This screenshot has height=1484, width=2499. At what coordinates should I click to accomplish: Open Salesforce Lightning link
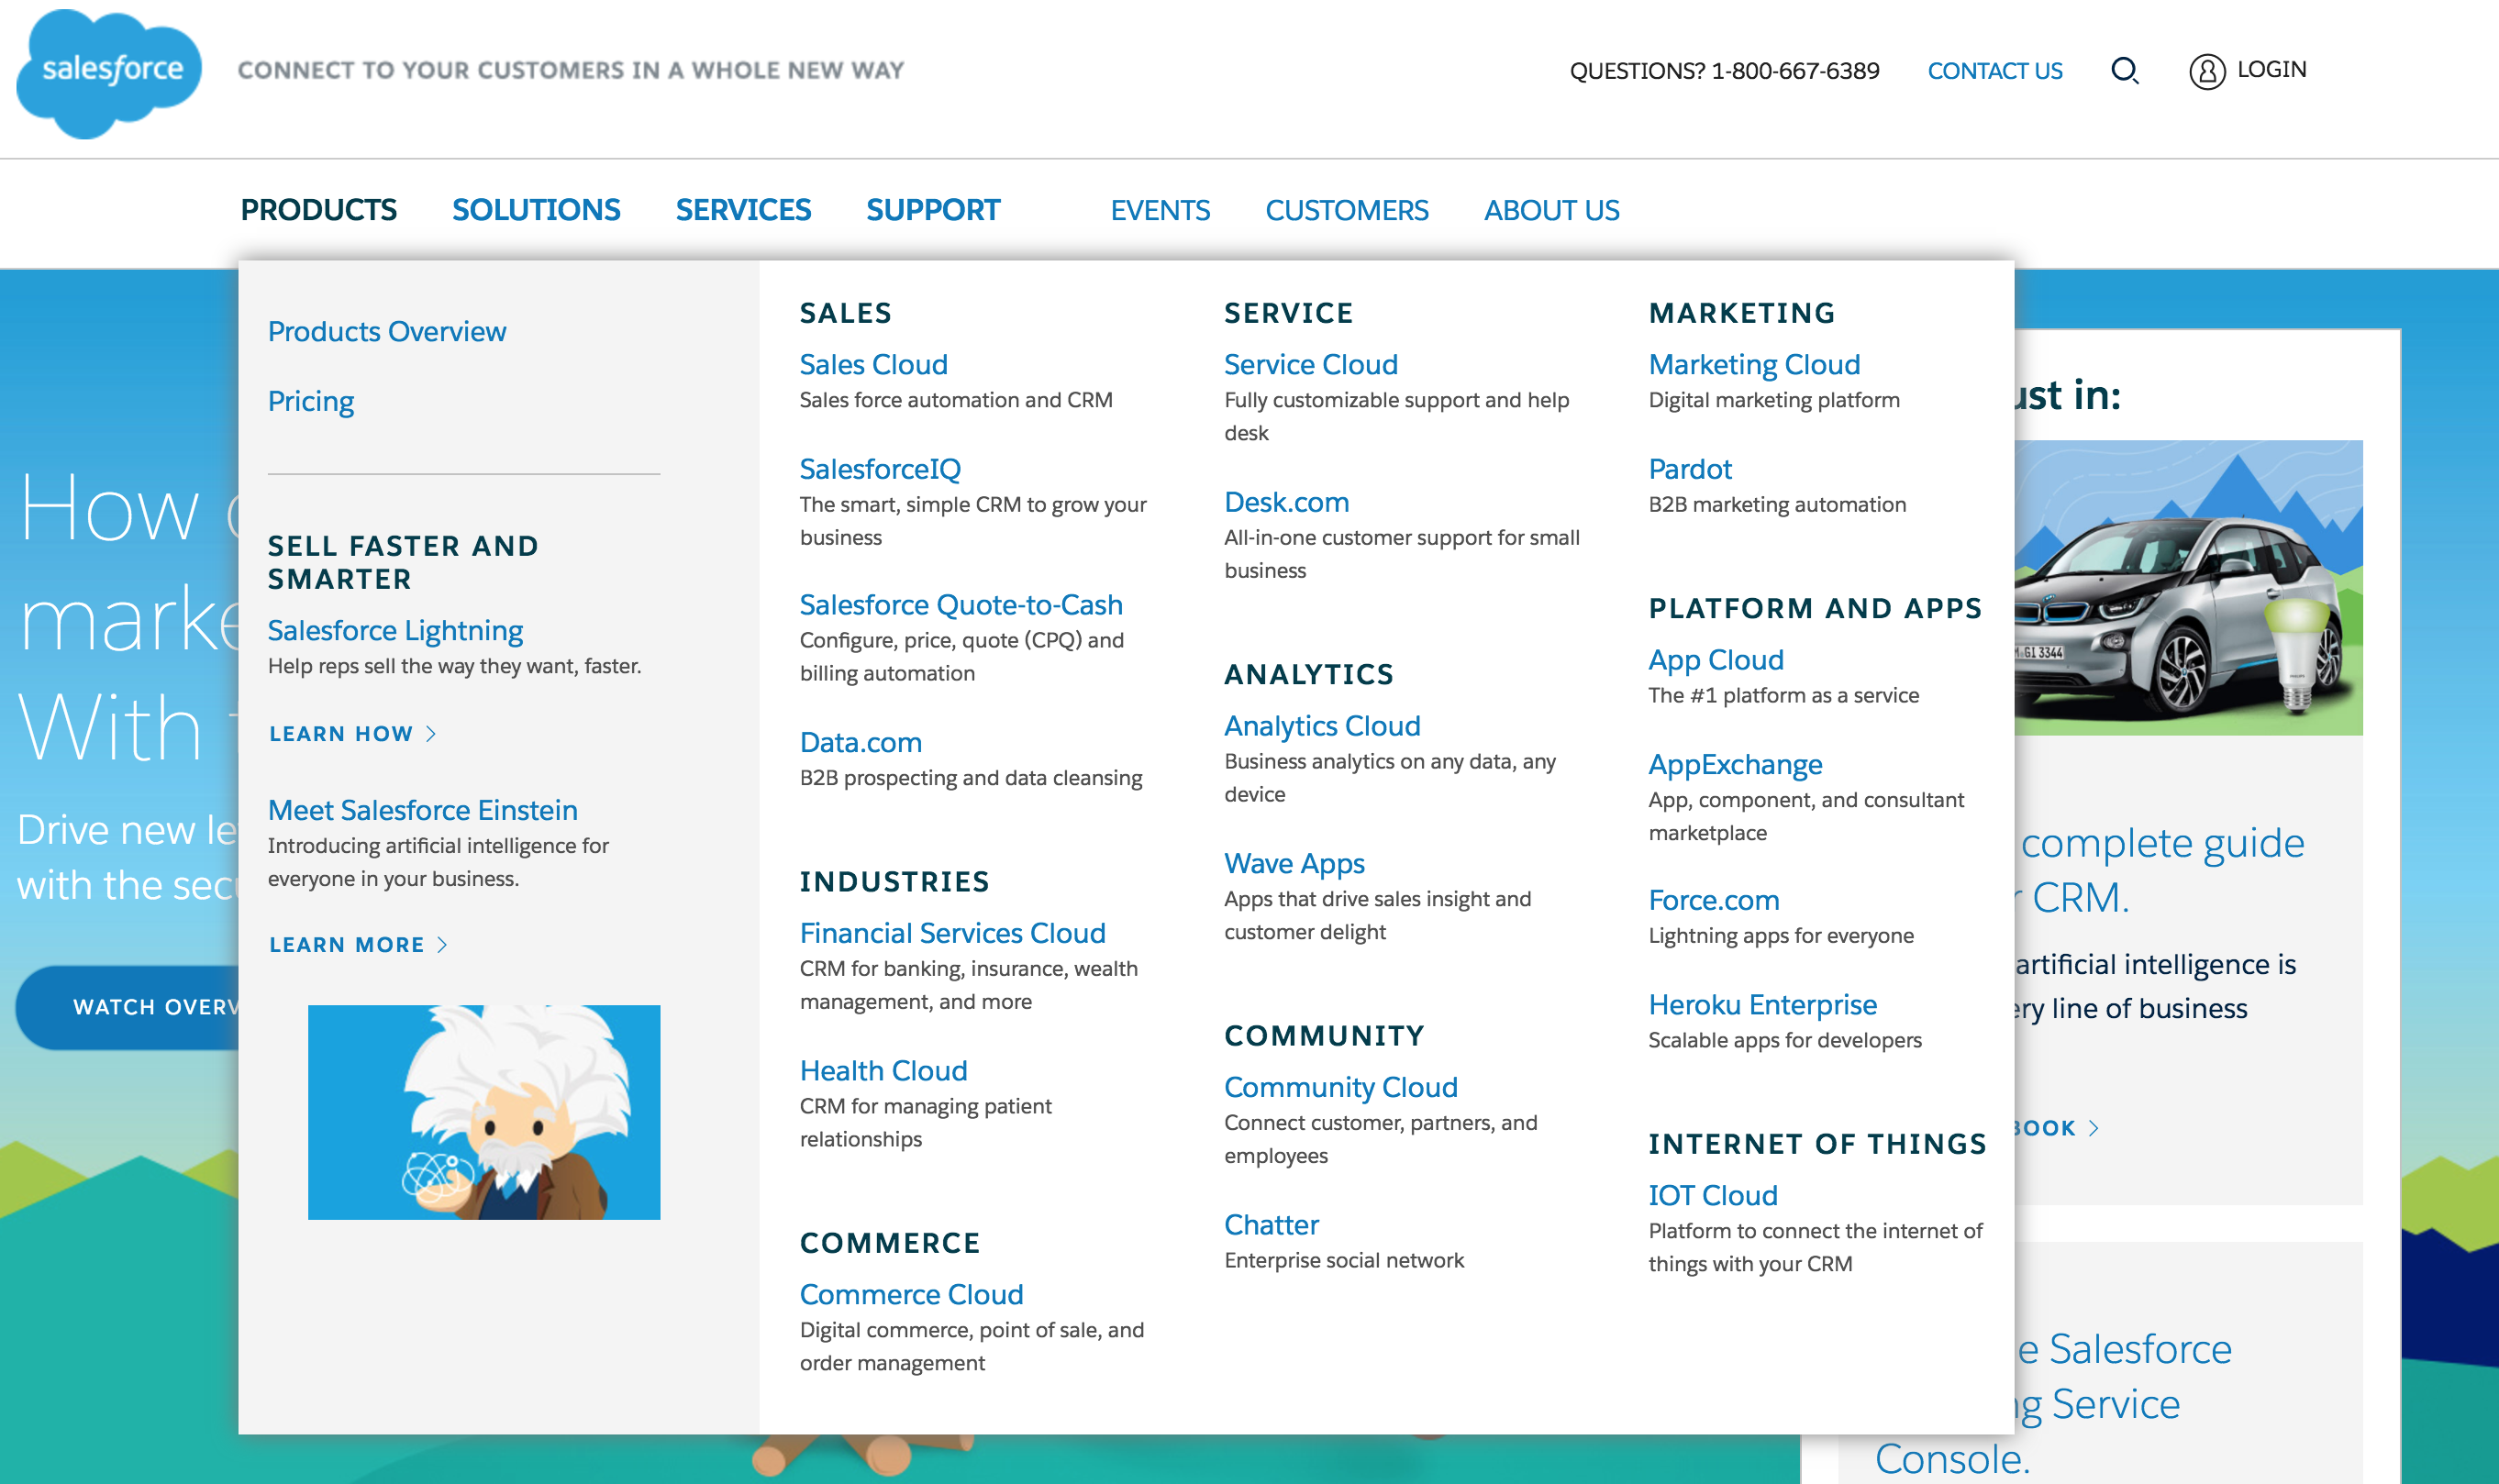(x=395, y=630)
